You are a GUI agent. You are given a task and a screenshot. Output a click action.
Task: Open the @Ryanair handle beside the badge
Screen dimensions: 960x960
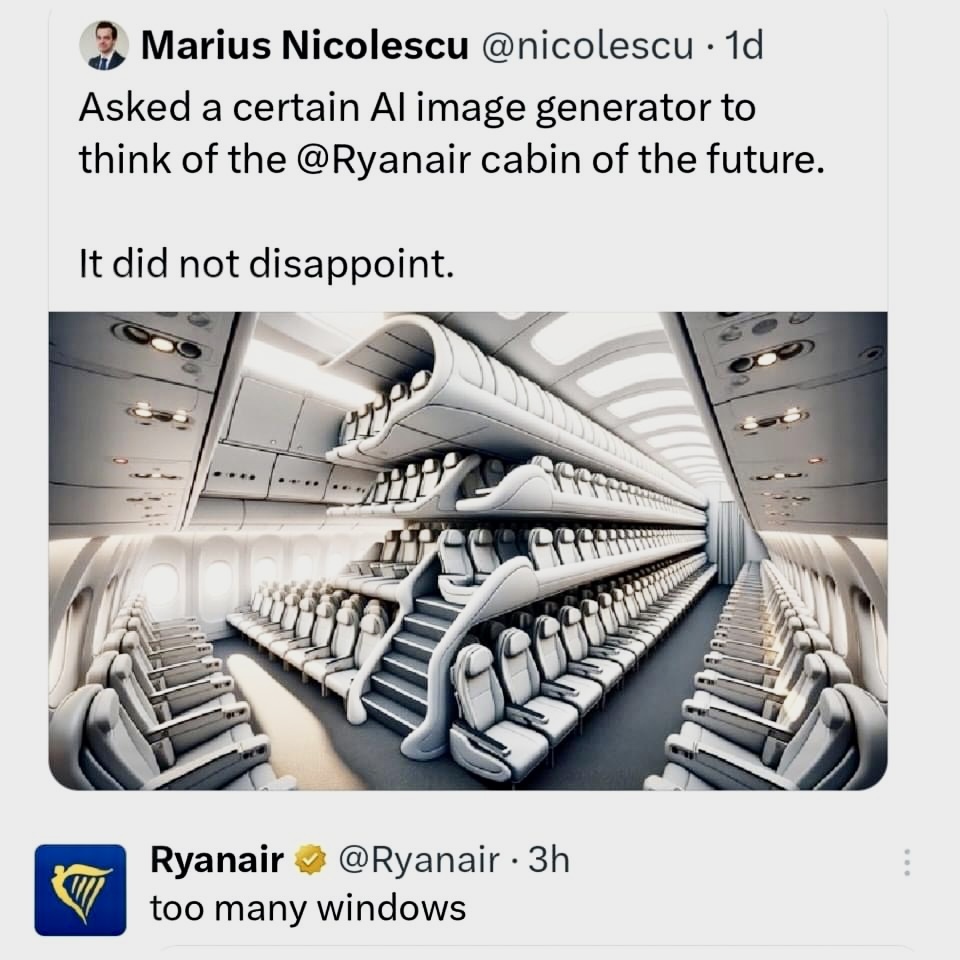coord(420,859)
